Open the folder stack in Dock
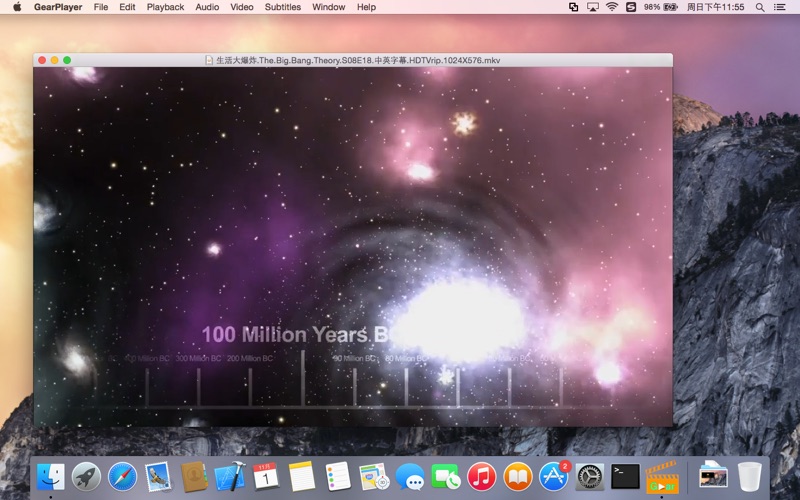Screen dimensions: 800x500 (x=713, y=477)
